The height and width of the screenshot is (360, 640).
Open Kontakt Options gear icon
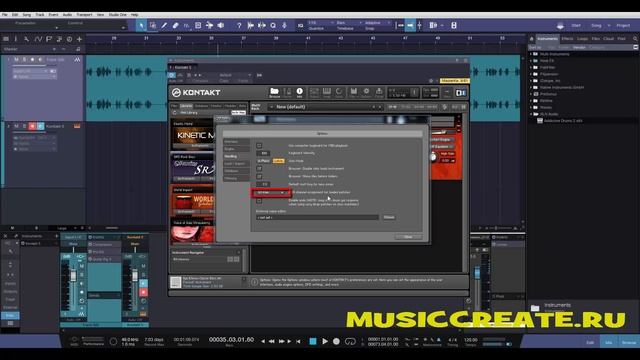pos(366,93)
